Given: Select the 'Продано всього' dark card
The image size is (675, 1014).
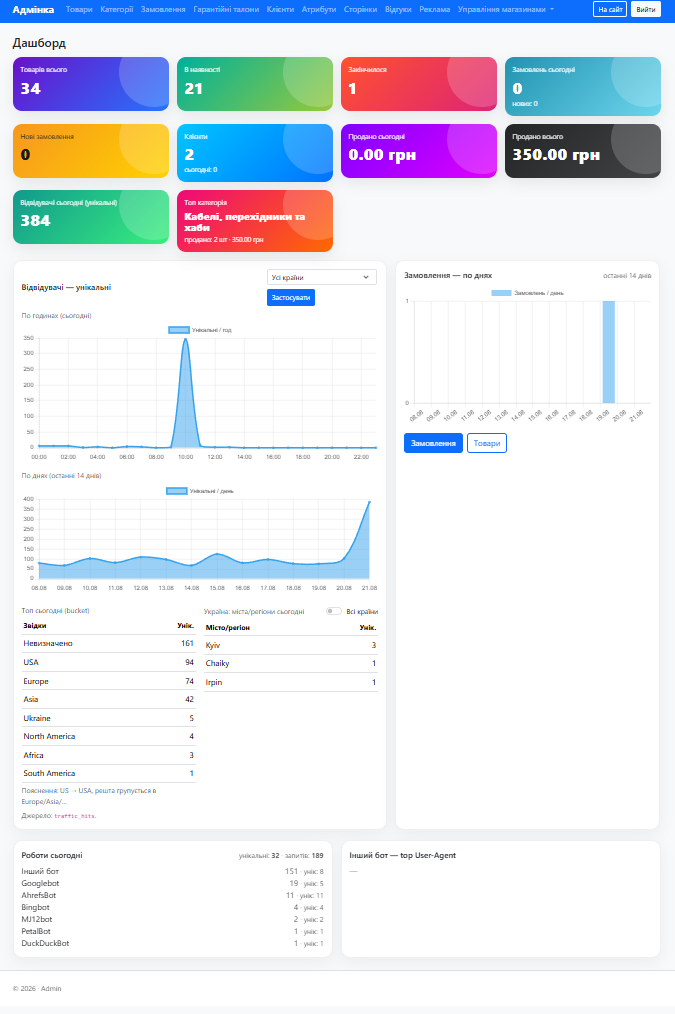Looking at the screenshot, I should (583, 151).
